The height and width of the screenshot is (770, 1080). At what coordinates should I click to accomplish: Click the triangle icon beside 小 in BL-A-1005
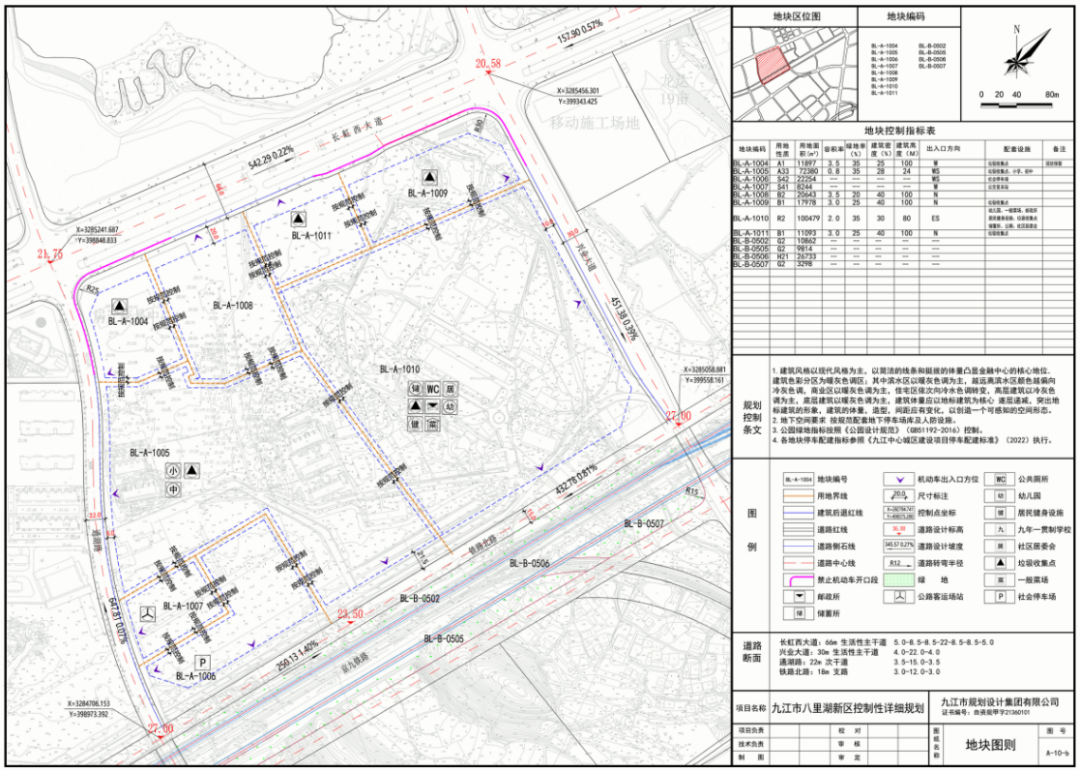click(192, 471)
